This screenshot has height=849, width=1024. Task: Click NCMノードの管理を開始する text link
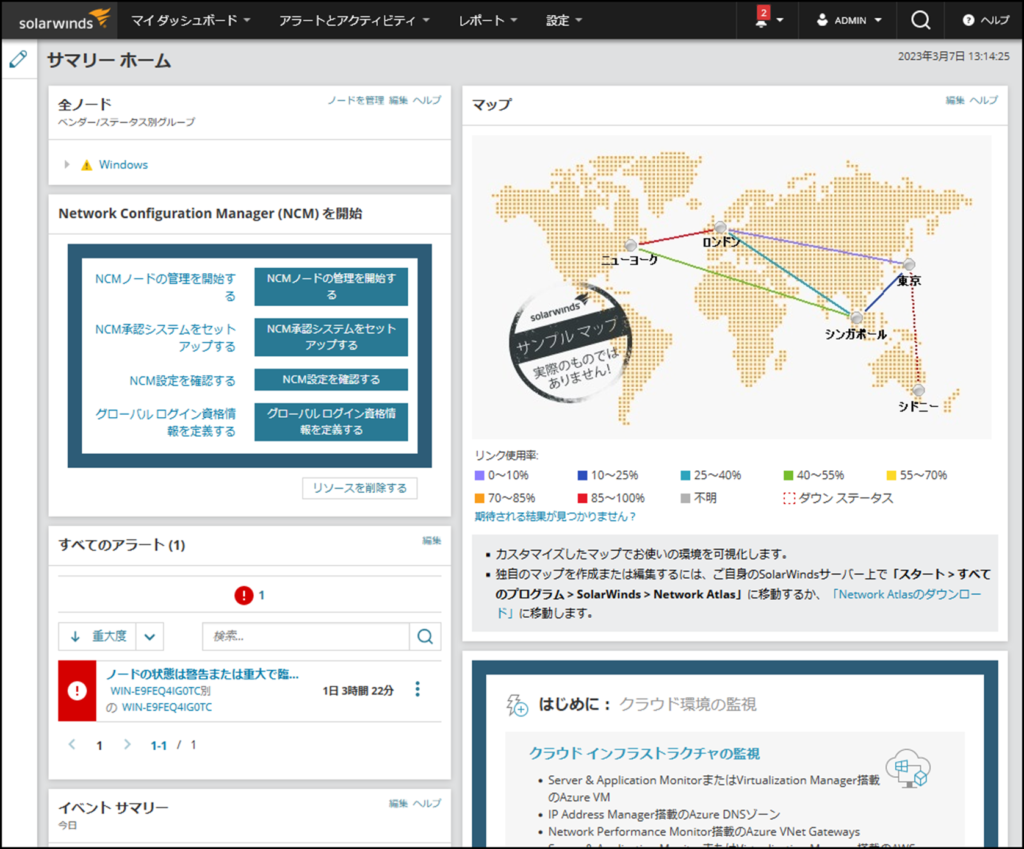(165, 287)
